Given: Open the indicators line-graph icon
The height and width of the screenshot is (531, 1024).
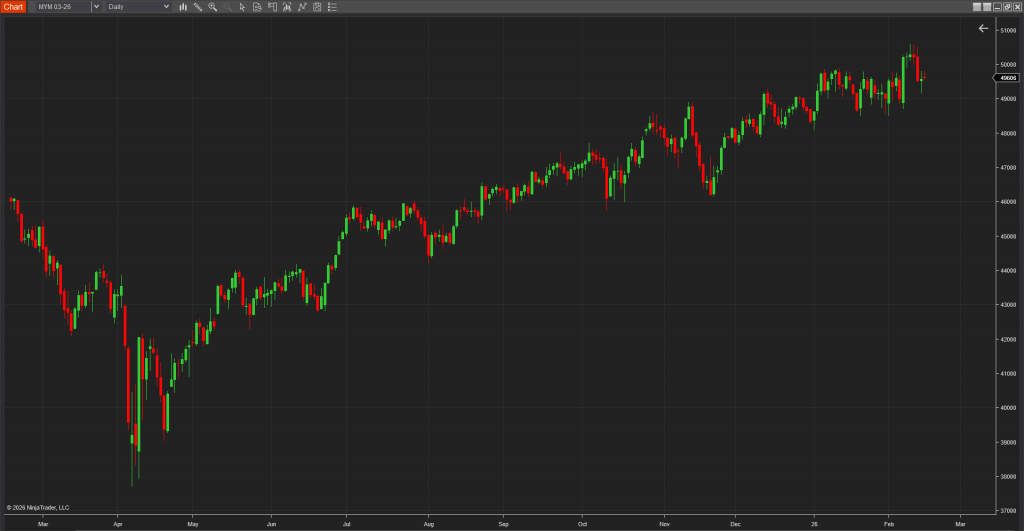Looking at the screenshot, I should point(302,7).
